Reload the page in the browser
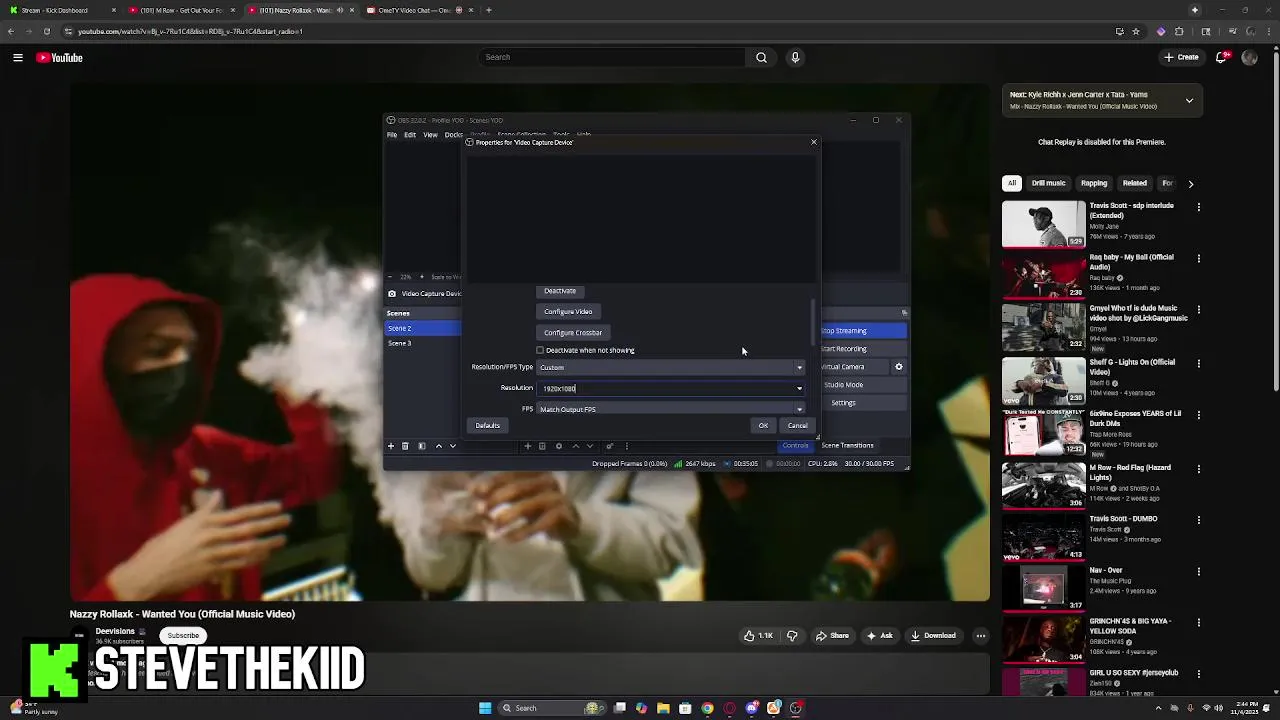This screenshot has width=1280, height=720. tap(46, 31)
